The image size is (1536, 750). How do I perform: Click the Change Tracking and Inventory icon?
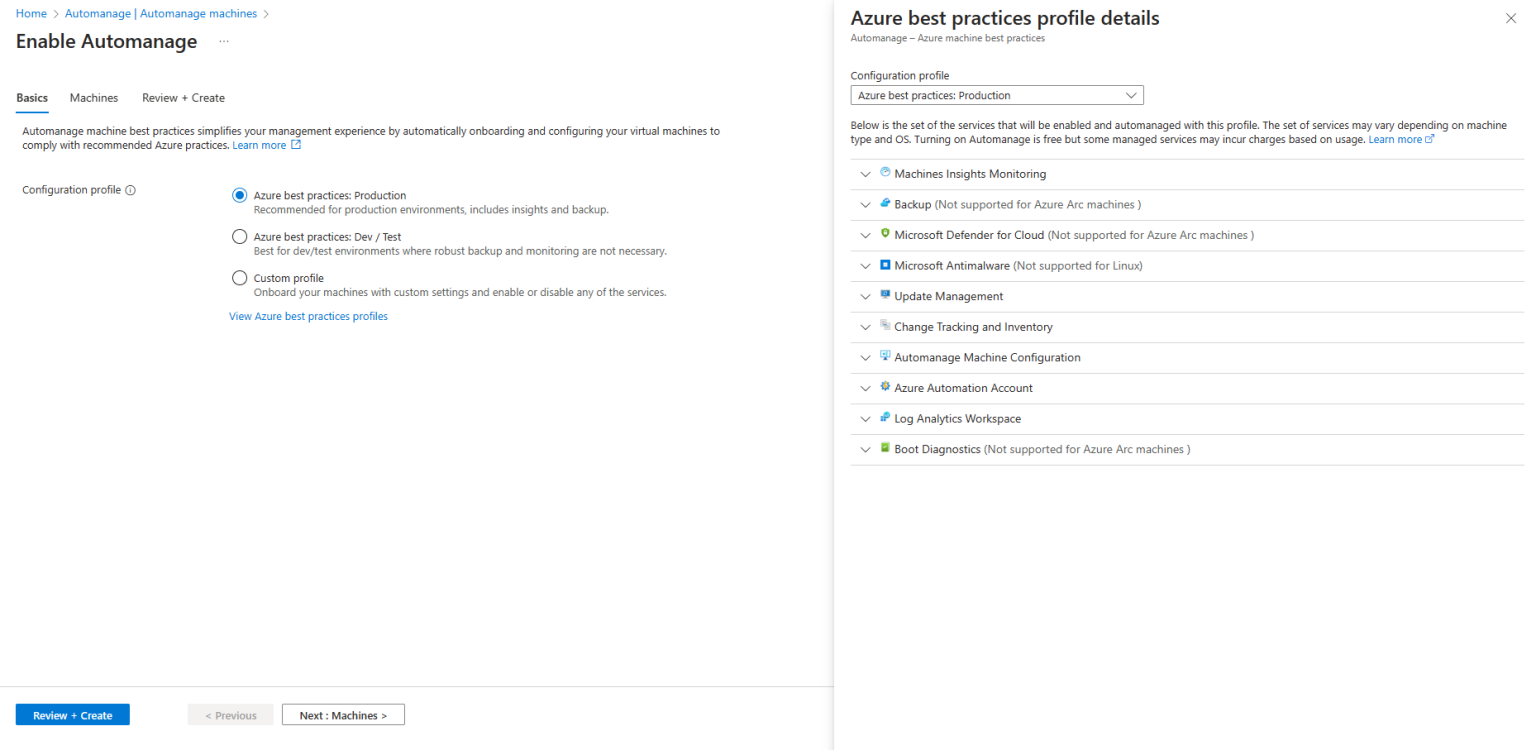point(885,326)
